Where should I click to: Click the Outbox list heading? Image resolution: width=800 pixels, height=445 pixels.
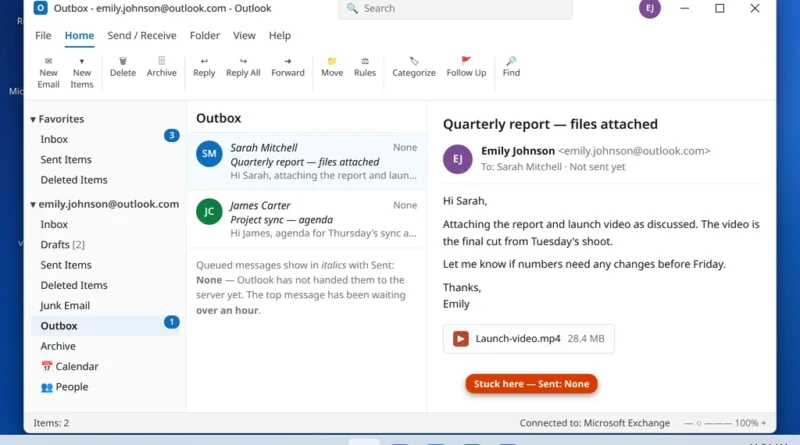click(218, 118)
